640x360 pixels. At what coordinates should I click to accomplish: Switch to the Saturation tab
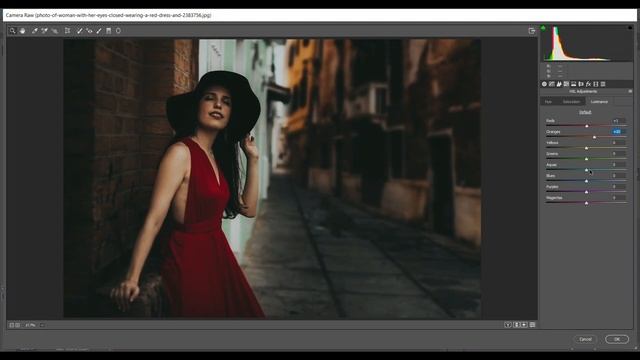click(x=571, y=102)
